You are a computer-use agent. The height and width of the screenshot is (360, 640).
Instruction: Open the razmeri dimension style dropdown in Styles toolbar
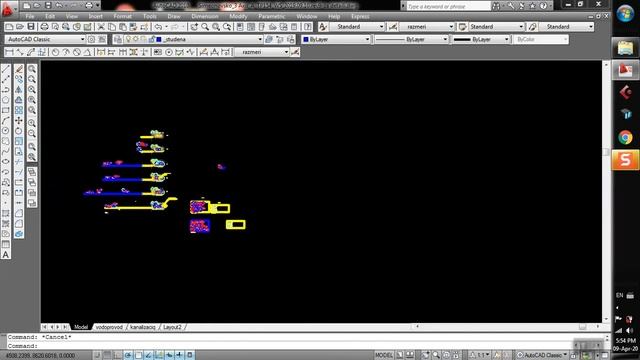coord(427,27)
